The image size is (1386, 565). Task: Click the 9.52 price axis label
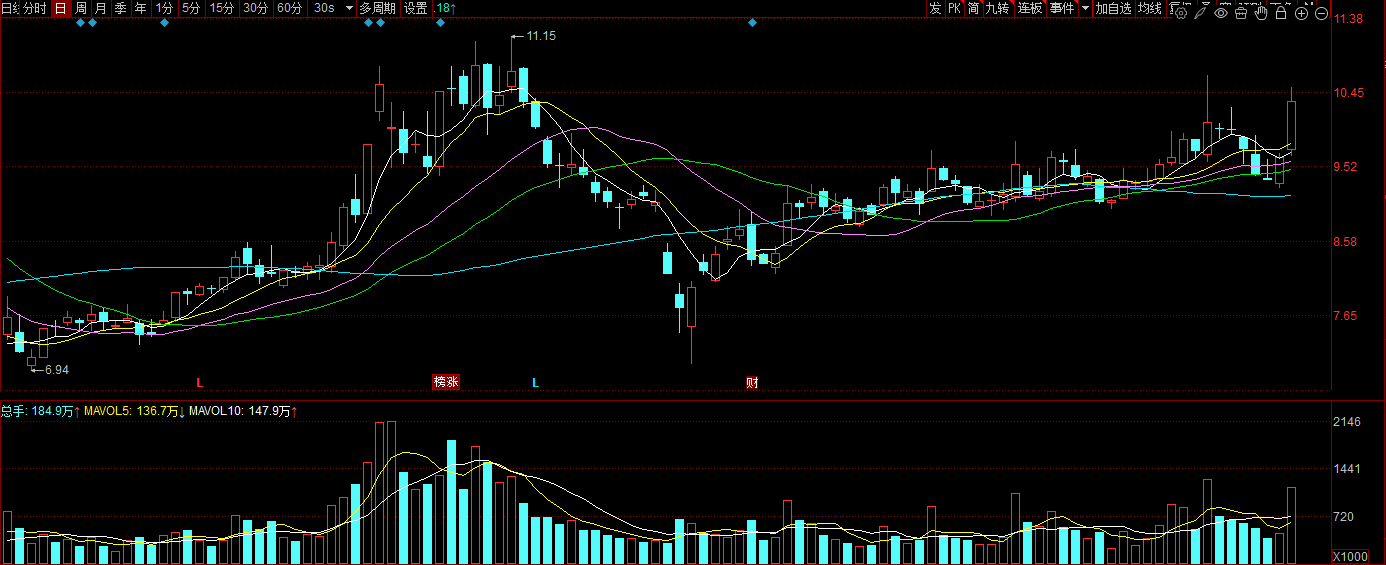(x=1347, y=167)
